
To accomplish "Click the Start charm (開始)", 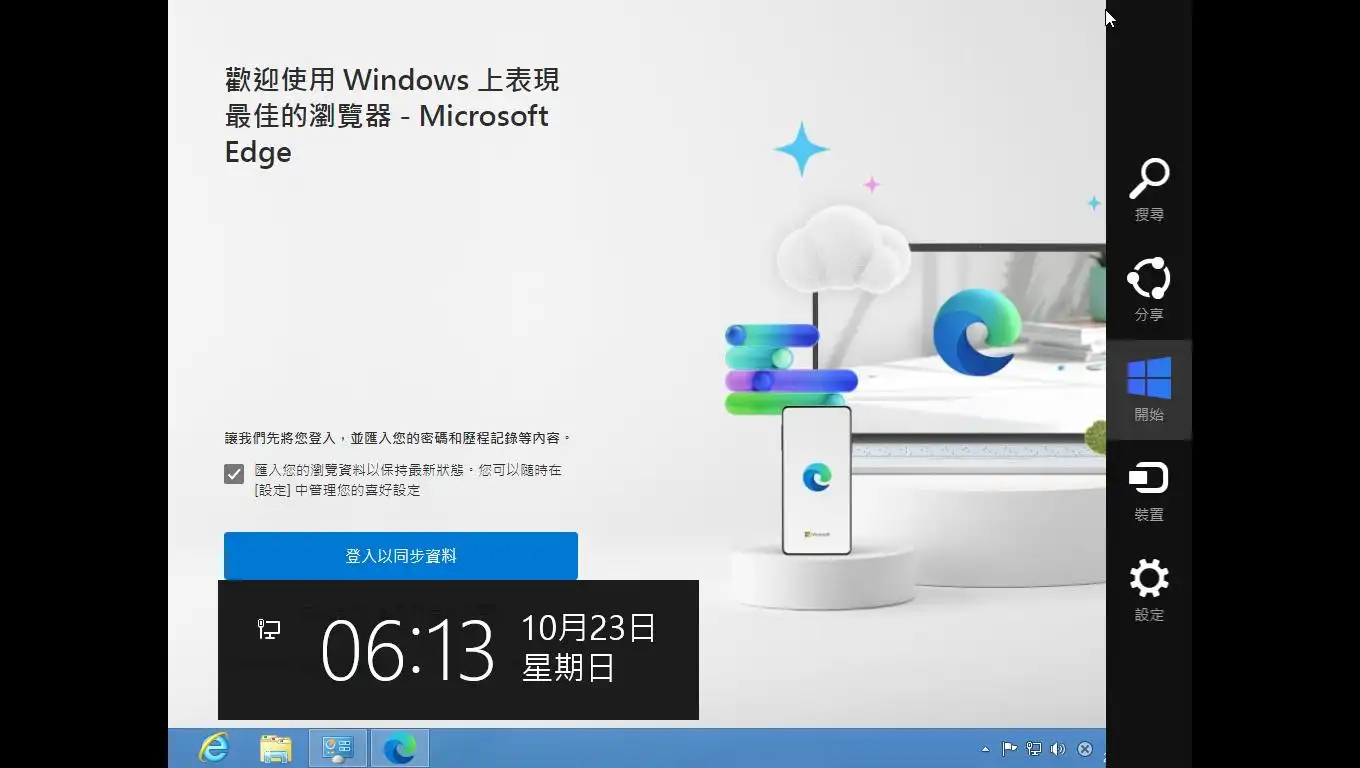I will pos(1149,390).
